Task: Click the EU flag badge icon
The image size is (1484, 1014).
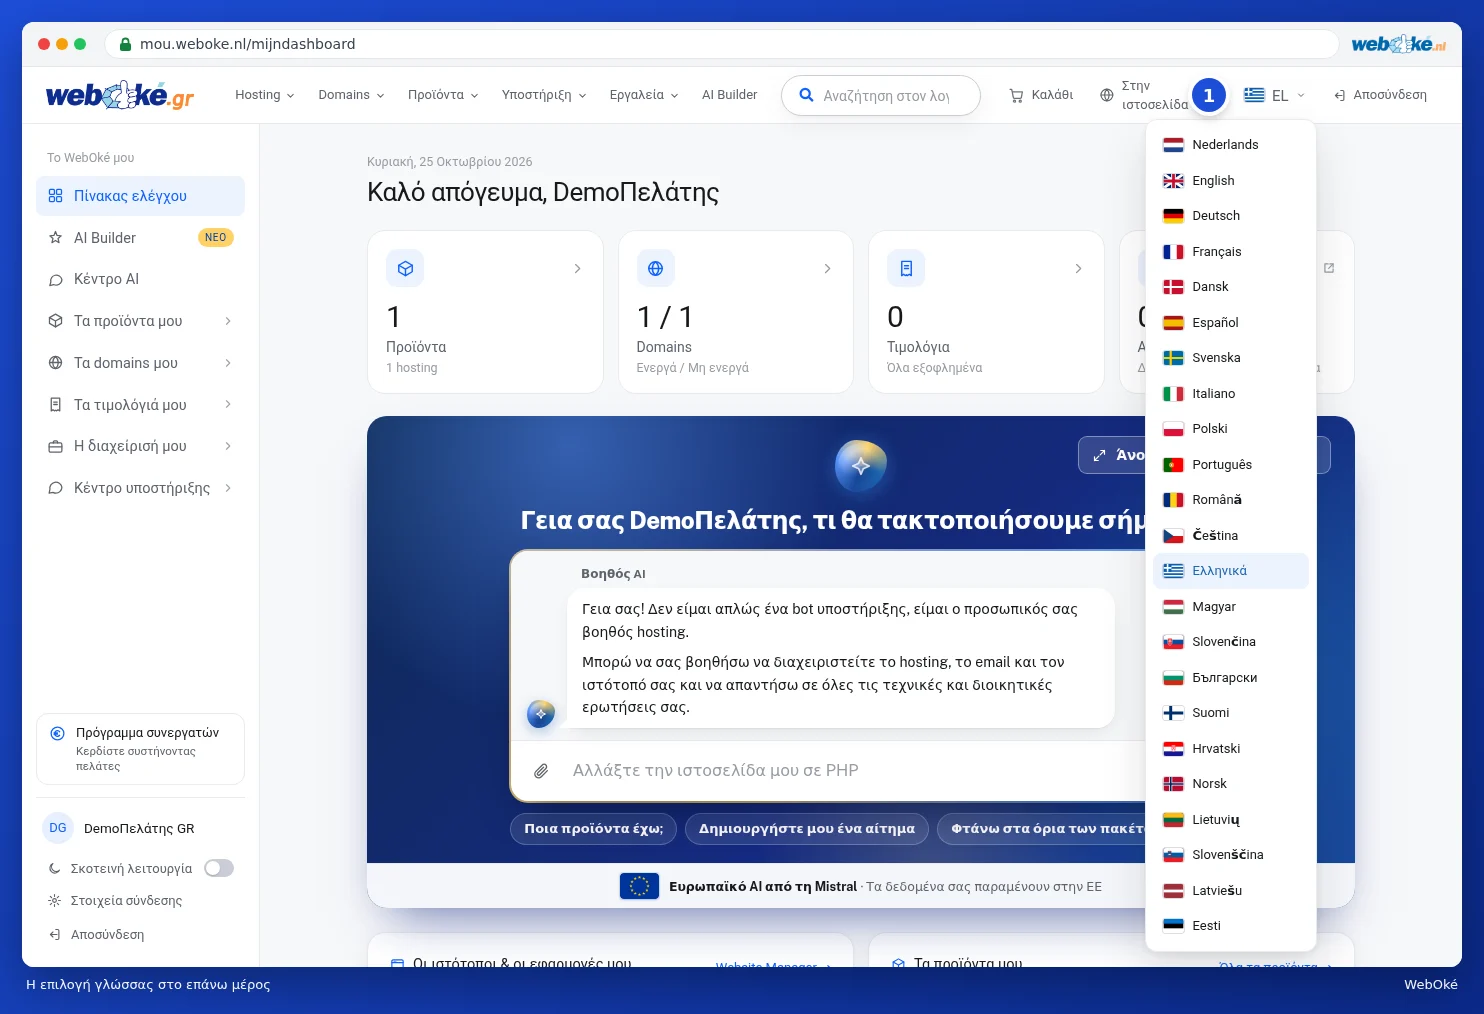Action: 639,886
